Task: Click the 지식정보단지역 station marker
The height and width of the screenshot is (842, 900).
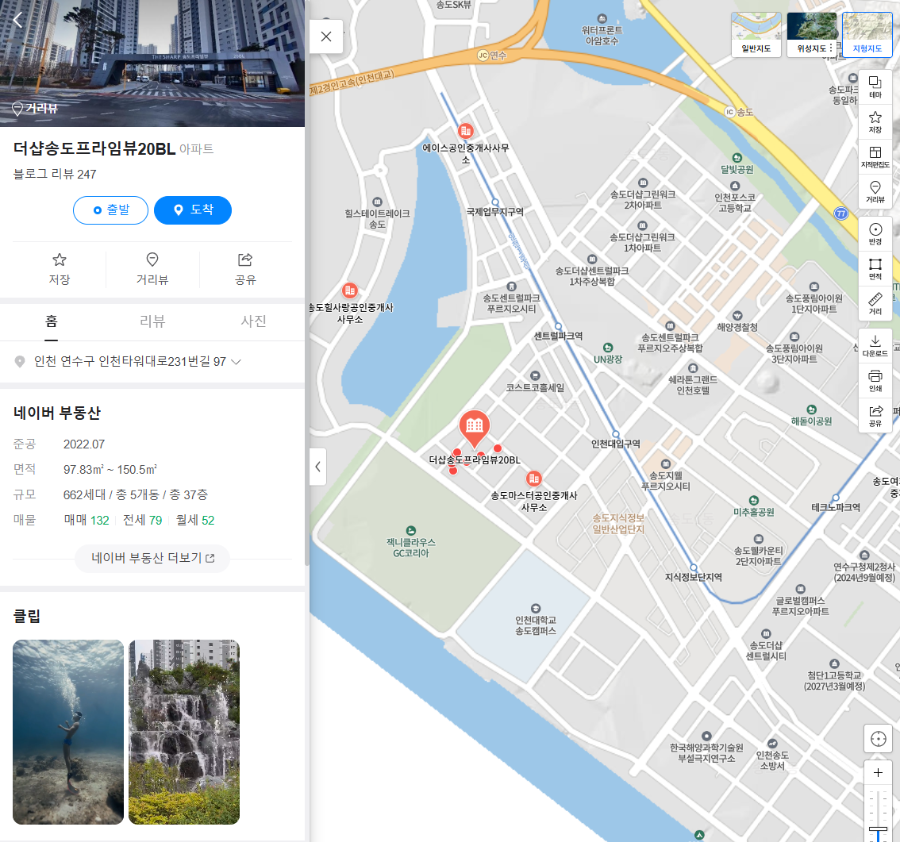Action: click(693, 567)
